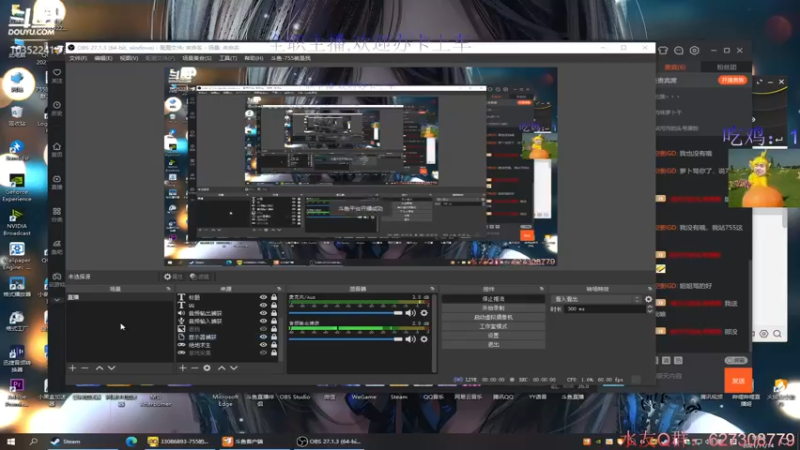
Task: Click taskbar search magnifier icon
Action: [x=34, y=441]
